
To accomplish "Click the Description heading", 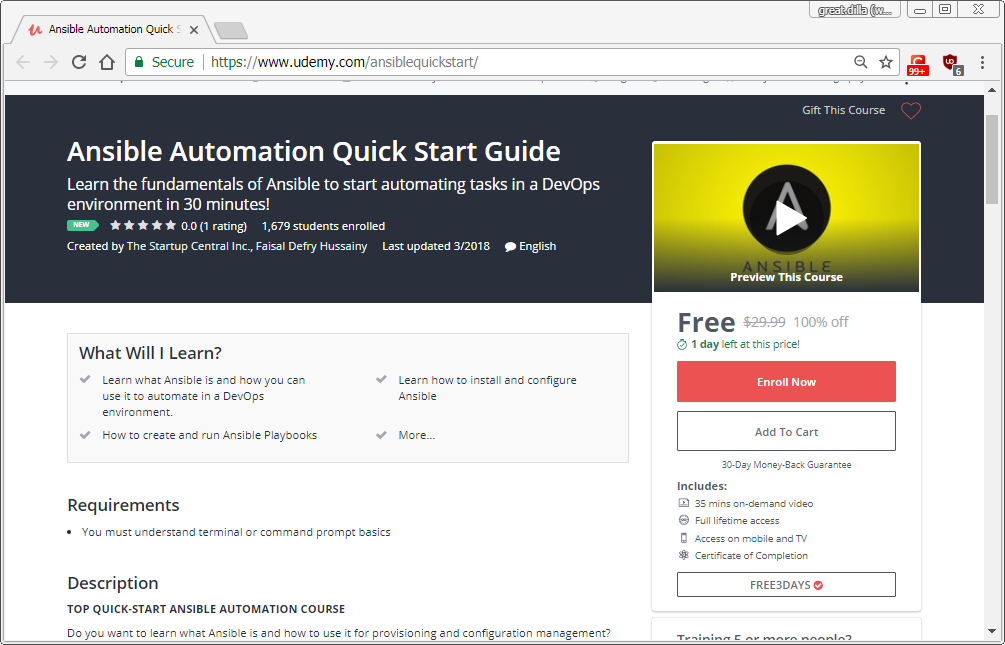I will tap(113, 583).
